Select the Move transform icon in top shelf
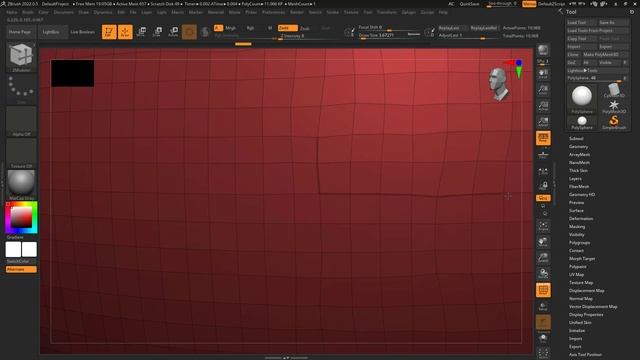The width and height of the screenshot is (640, 360). (x=142, y=32)
